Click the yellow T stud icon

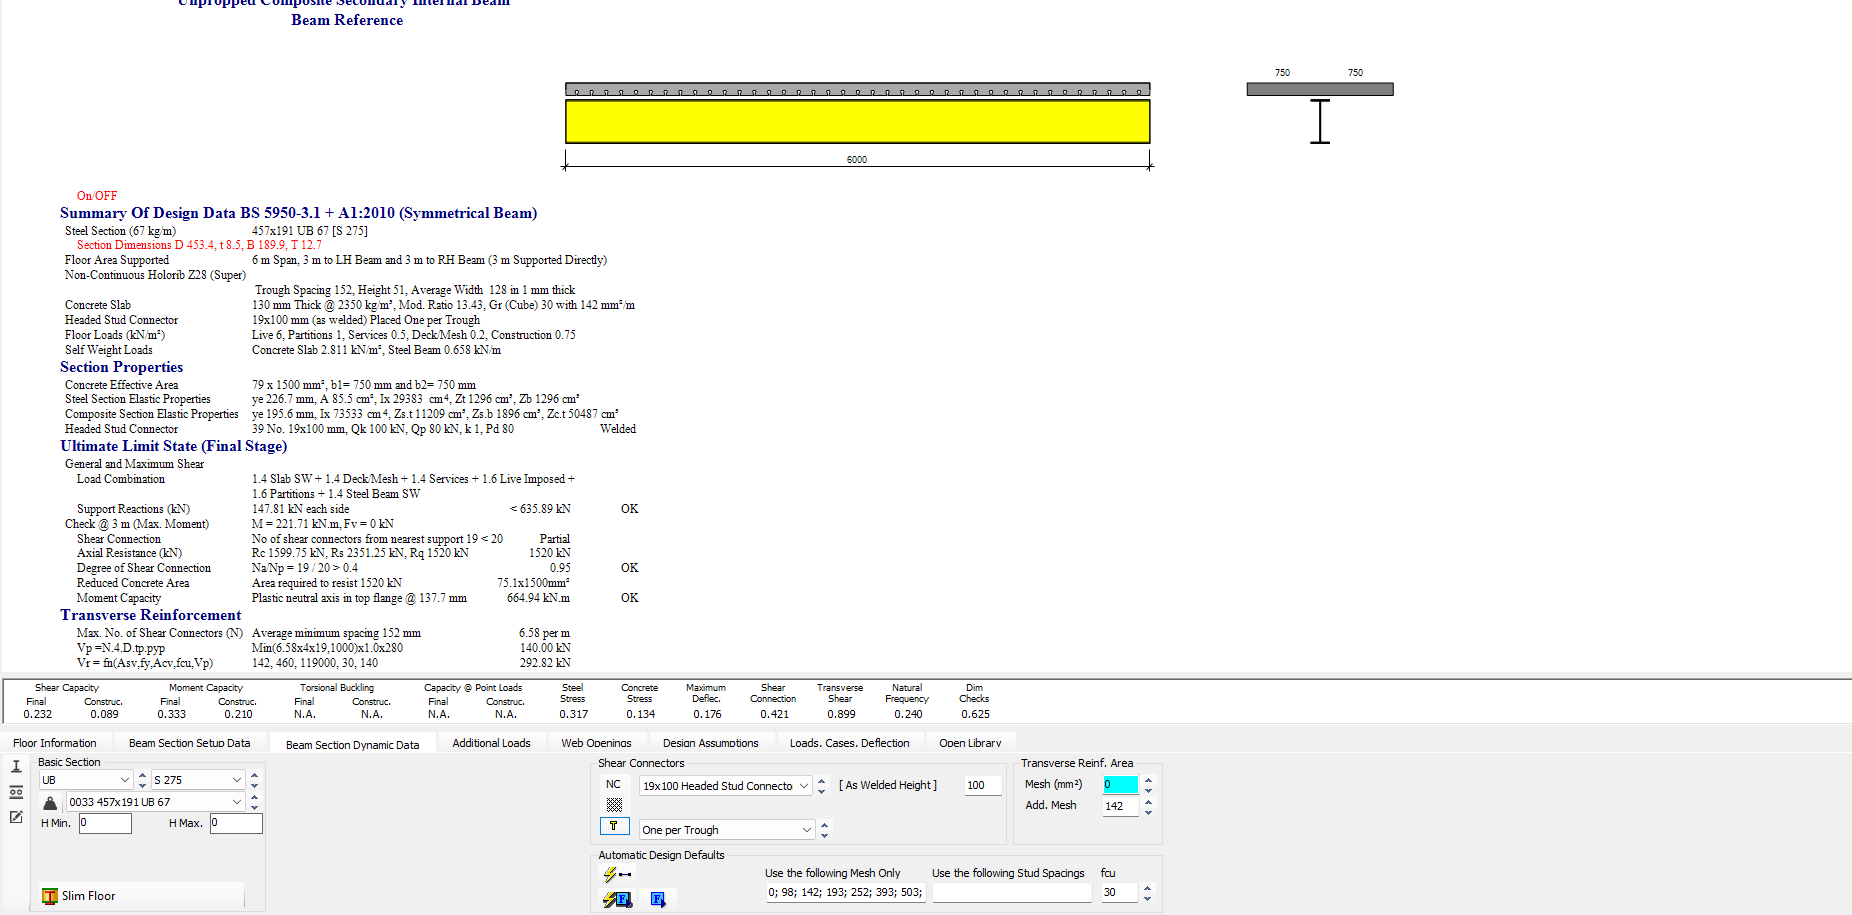click(614, 826)
